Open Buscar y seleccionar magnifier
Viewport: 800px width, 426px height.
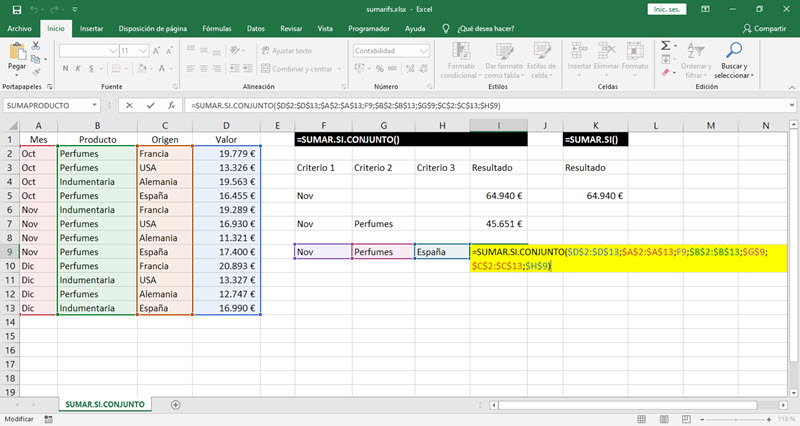coord(734,49)
